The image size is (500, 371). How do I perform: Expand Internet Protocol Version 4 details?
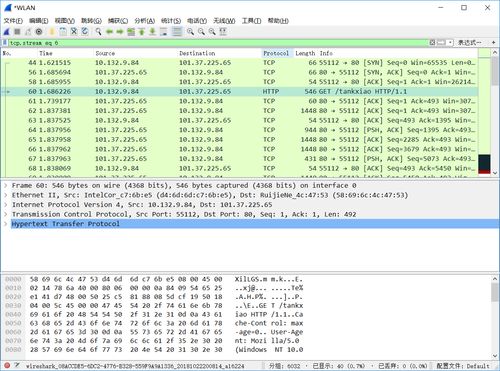(5, 205)
